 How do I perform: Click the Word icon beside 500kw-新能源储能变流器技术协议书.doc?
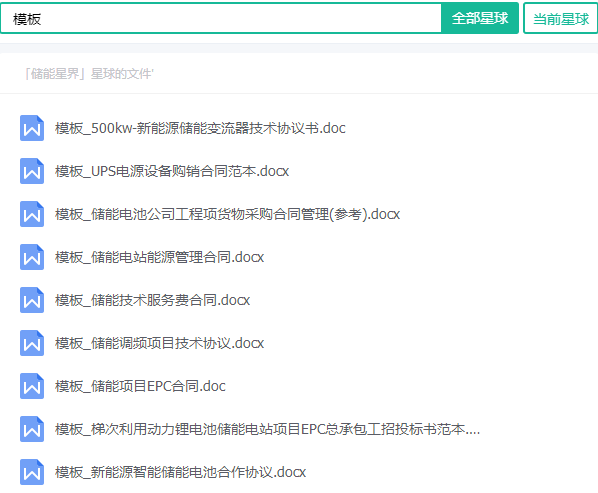pos(32,128)
